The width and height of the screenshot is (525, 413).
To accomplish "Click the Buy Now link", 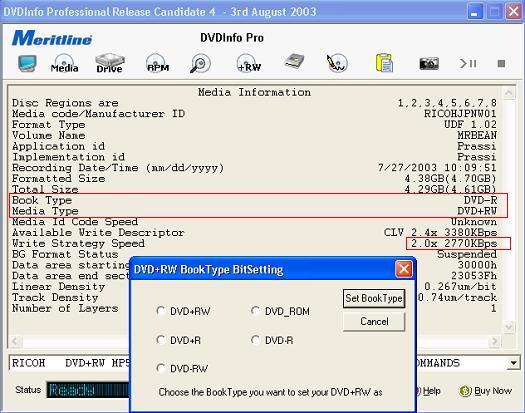I will (493, 391).
